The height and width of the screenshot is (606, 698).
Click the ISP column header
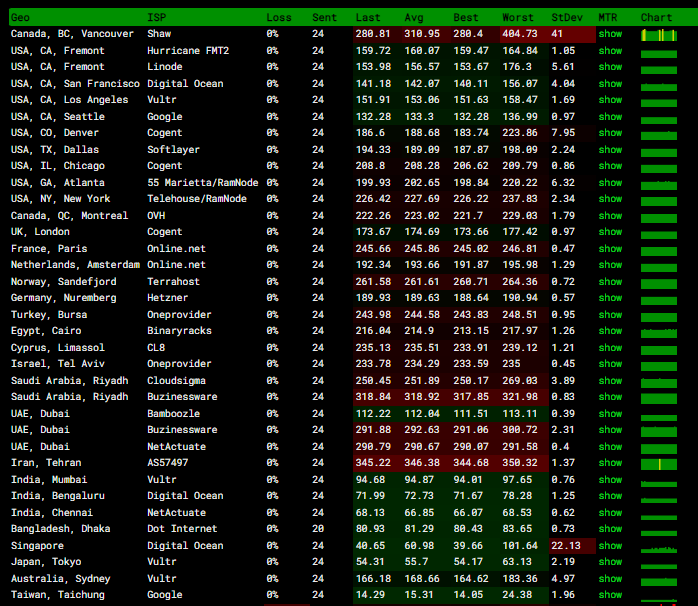(156, 17)
